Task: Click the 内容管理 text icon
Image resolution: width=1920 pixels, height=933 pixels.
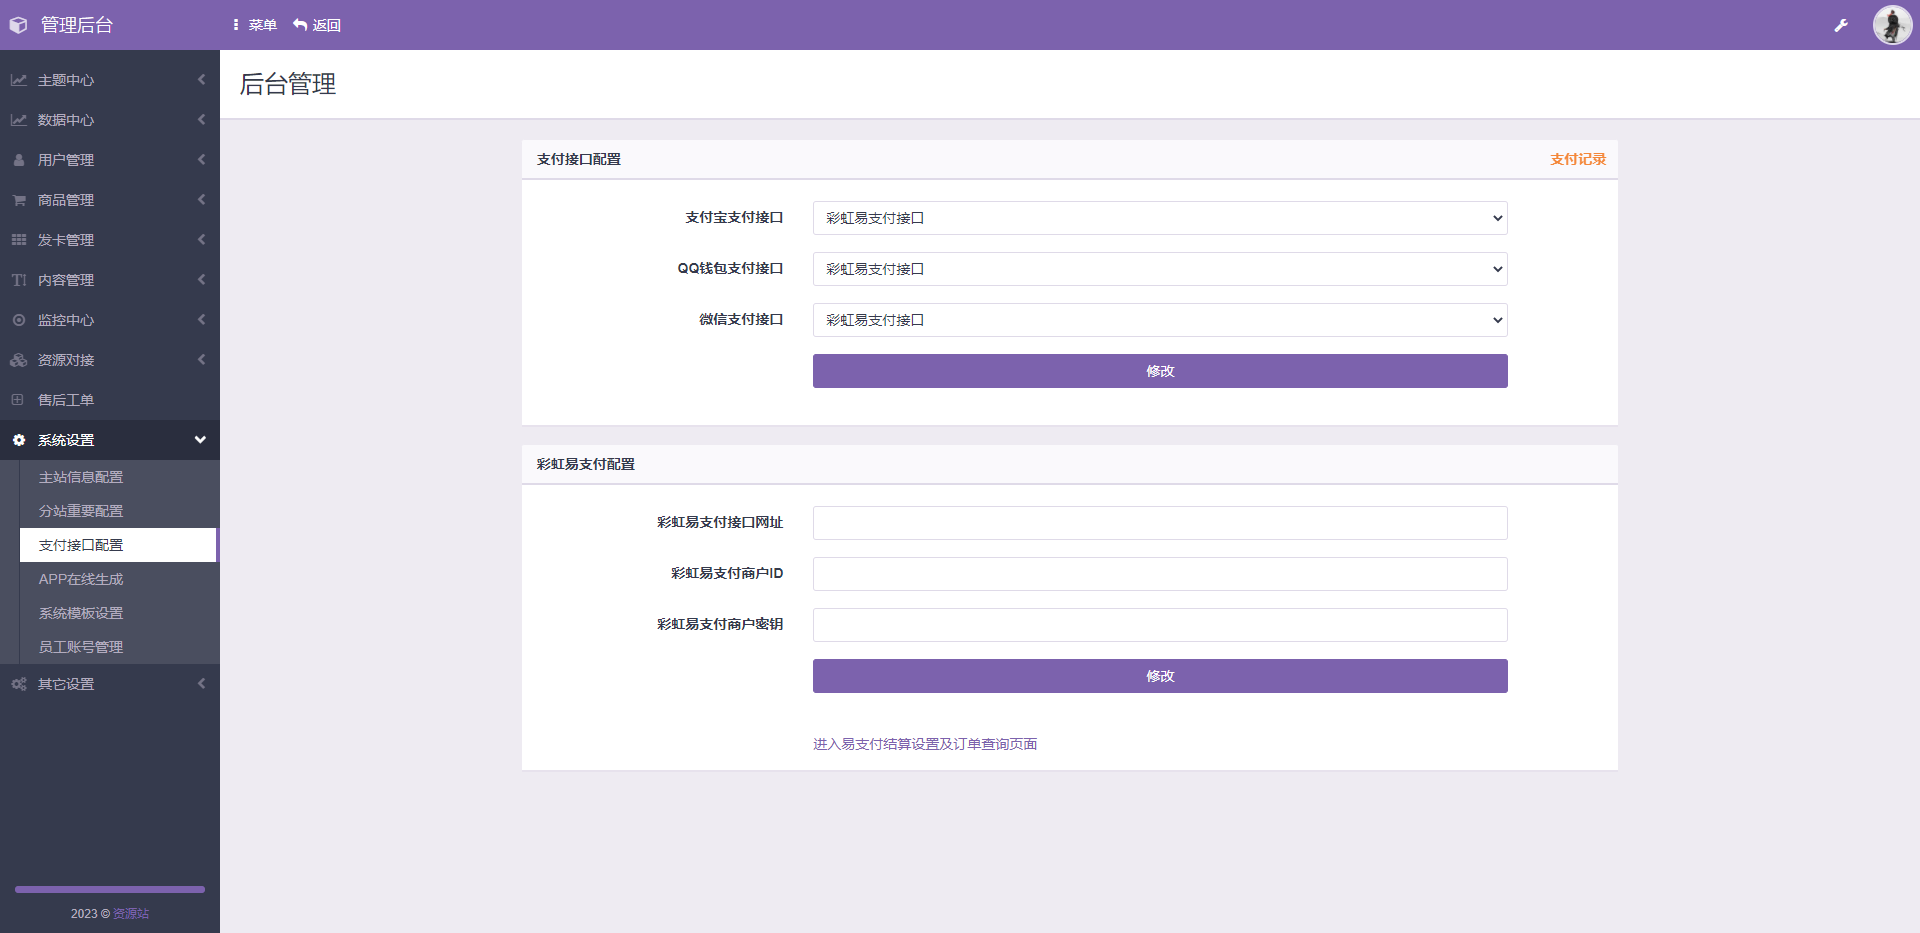Action: [19, 280]
